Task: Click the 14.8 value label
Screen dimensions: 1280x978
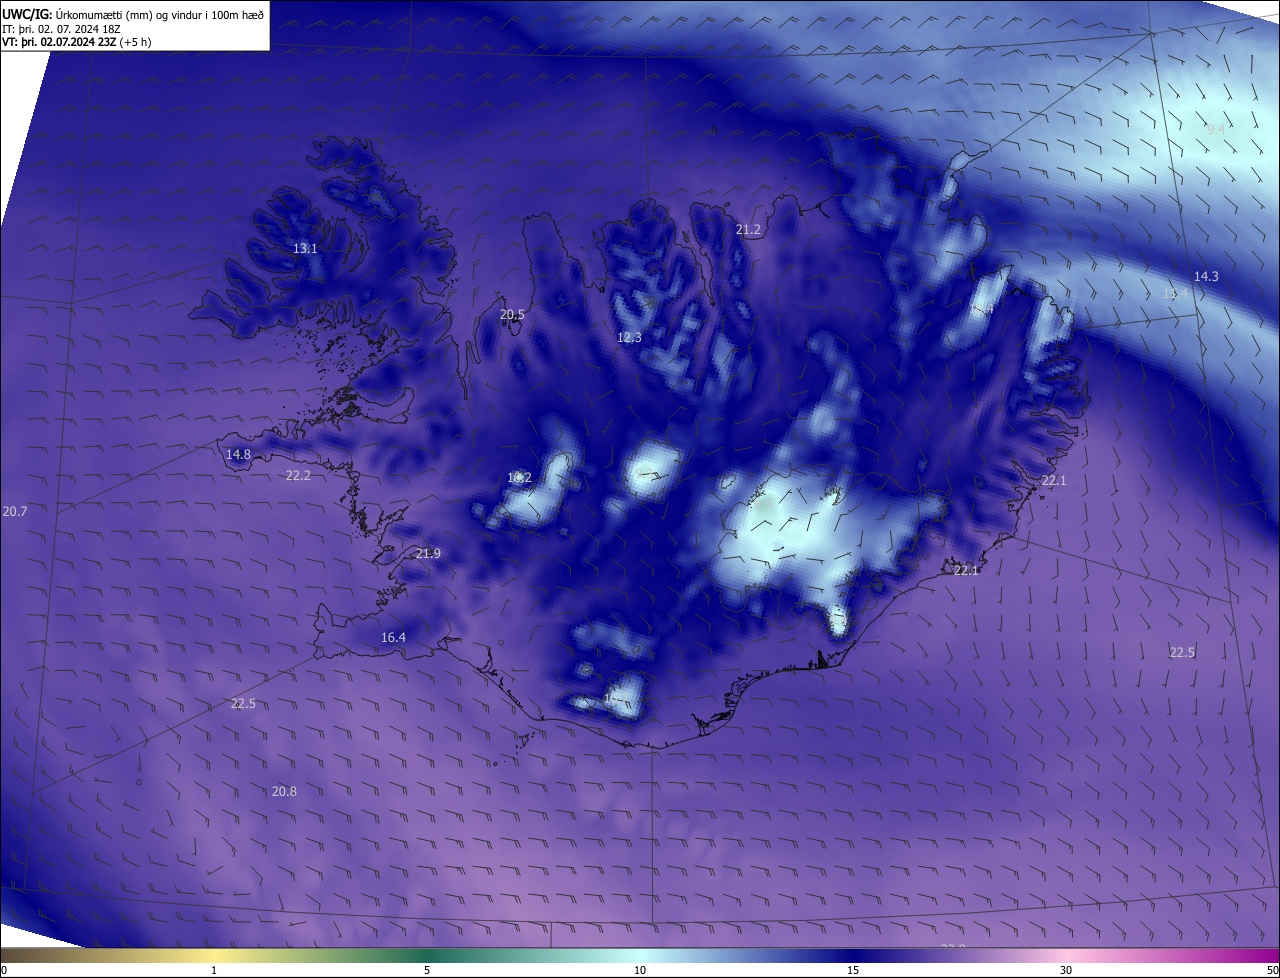Action: 238,454
